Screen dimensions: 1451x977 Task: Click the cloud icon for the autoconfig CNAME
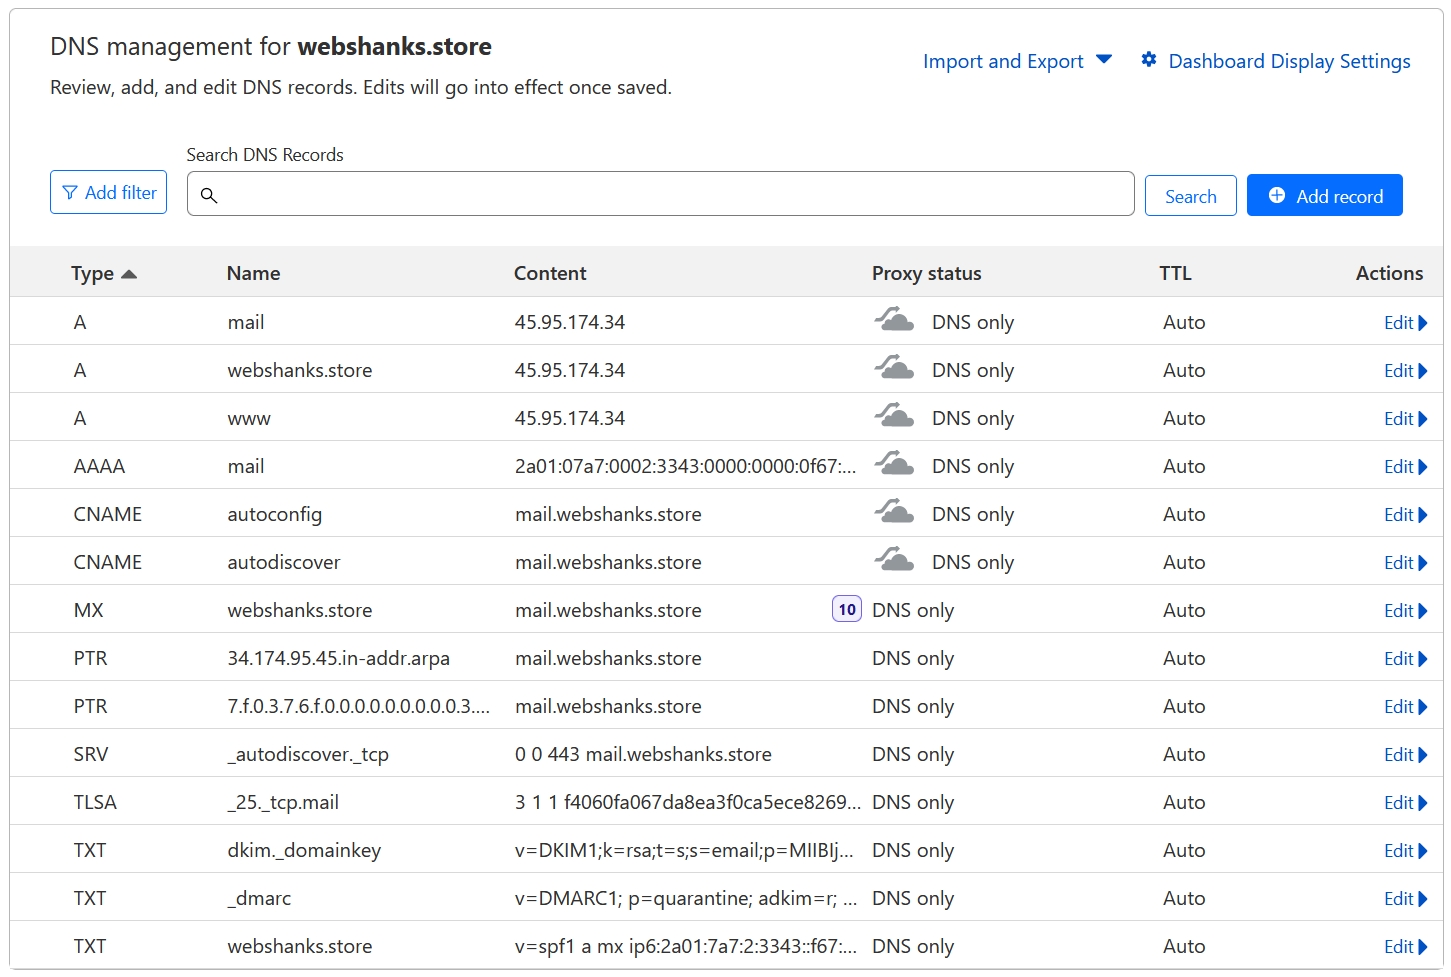coord(894,512)
